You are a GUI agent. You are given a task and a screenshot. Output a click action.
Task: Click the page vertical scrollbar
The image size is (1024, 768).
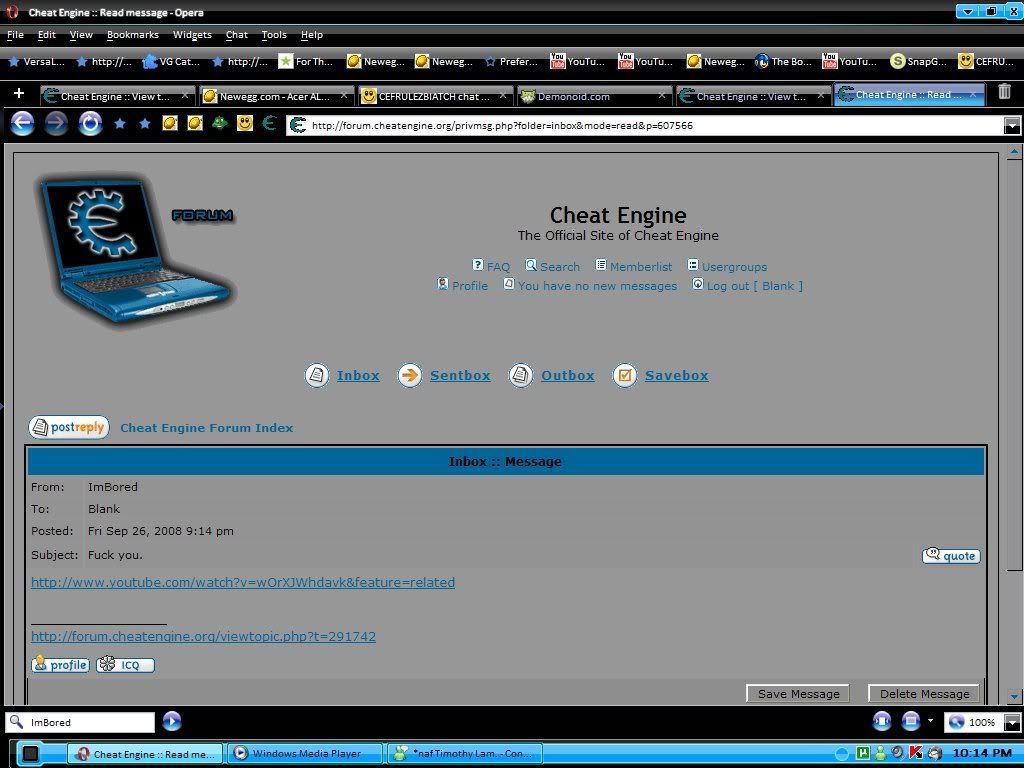pyautogui.click(x=1014, y=400)
